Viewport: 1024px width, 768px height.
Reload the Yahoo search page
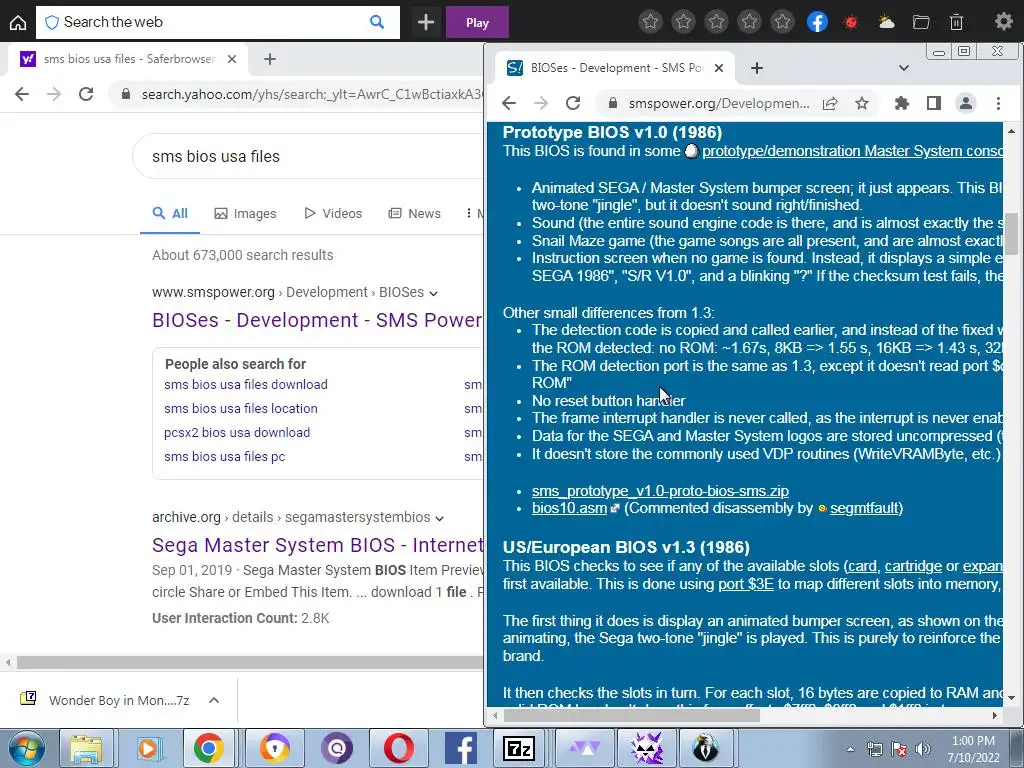click(x=86, y=94)
